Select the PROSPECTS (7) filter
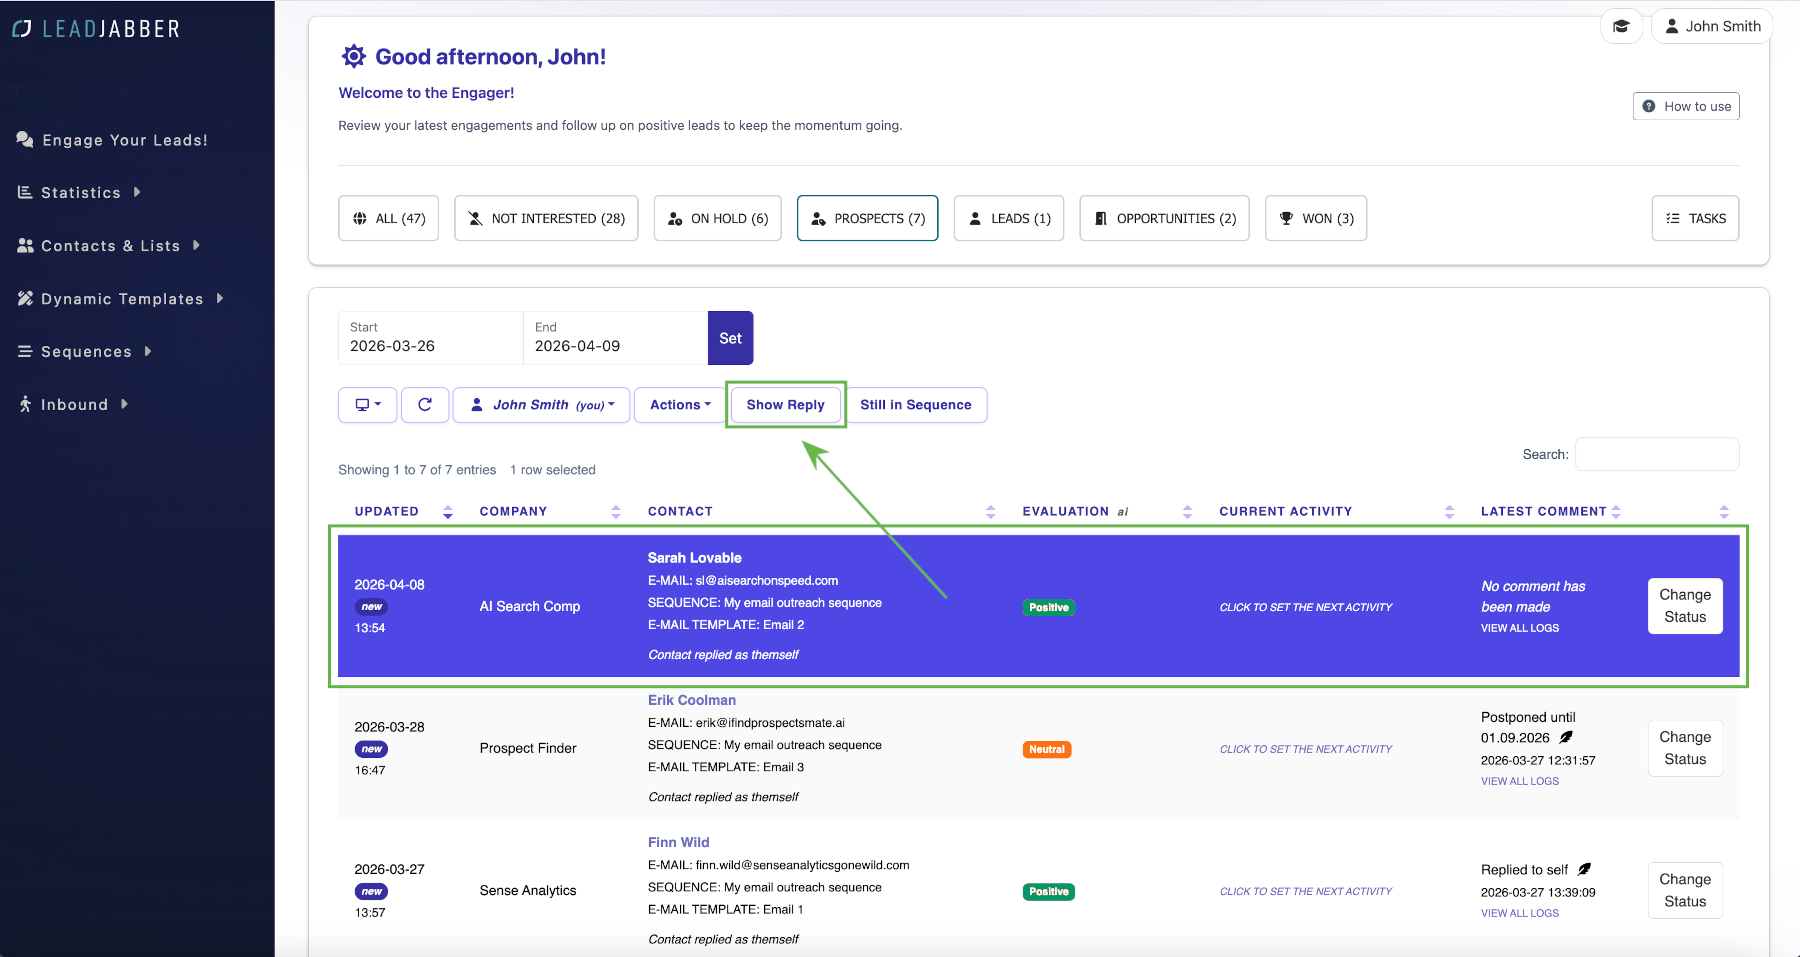The height and width of the screenshot is (957, 1800). tap(868, 218)
